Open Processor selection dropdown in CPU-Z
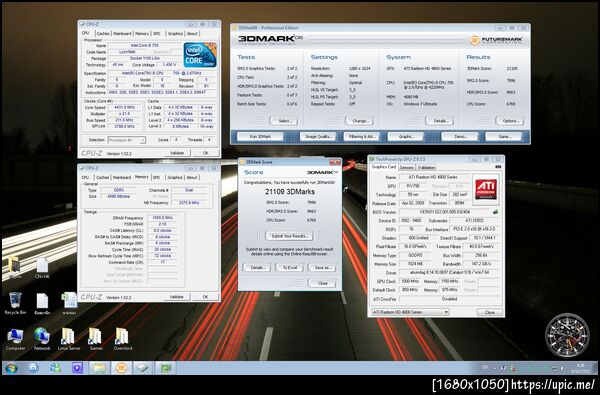Image resolution: width=600 pixels, height=395 pixels. 126,140
